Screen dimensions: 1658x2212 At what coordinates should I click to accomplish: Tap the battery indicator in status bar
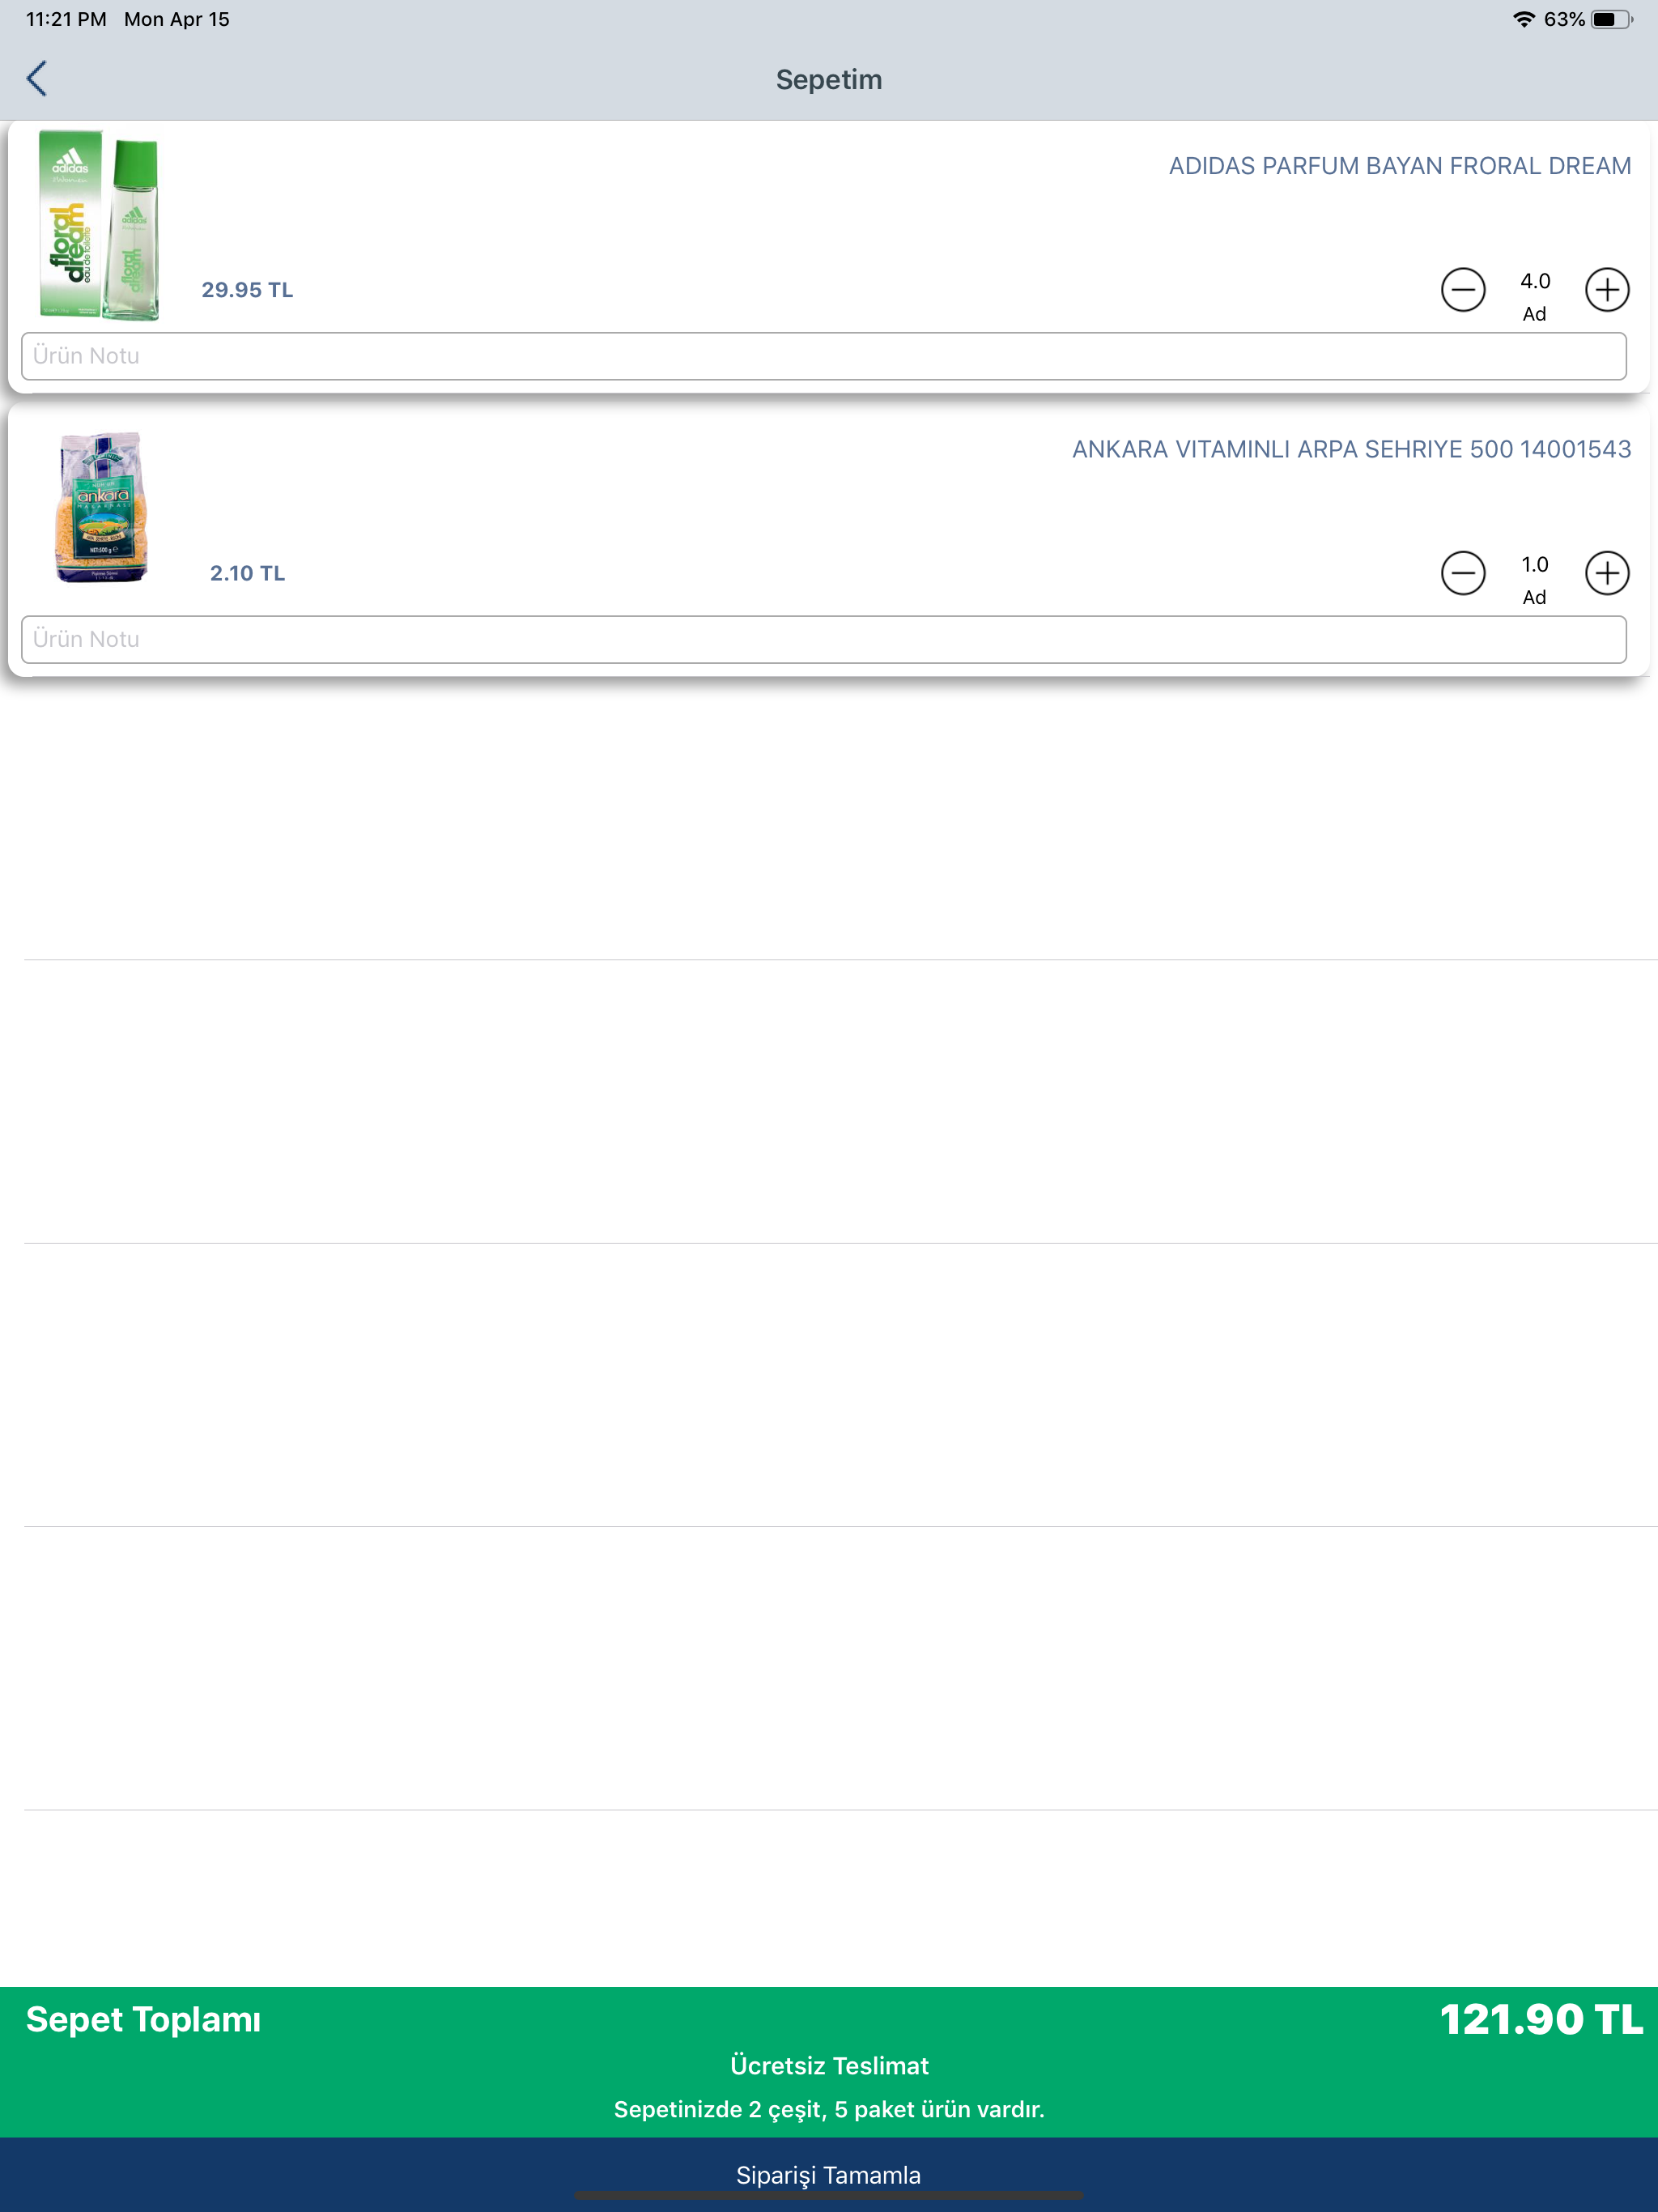[1612, 19]
